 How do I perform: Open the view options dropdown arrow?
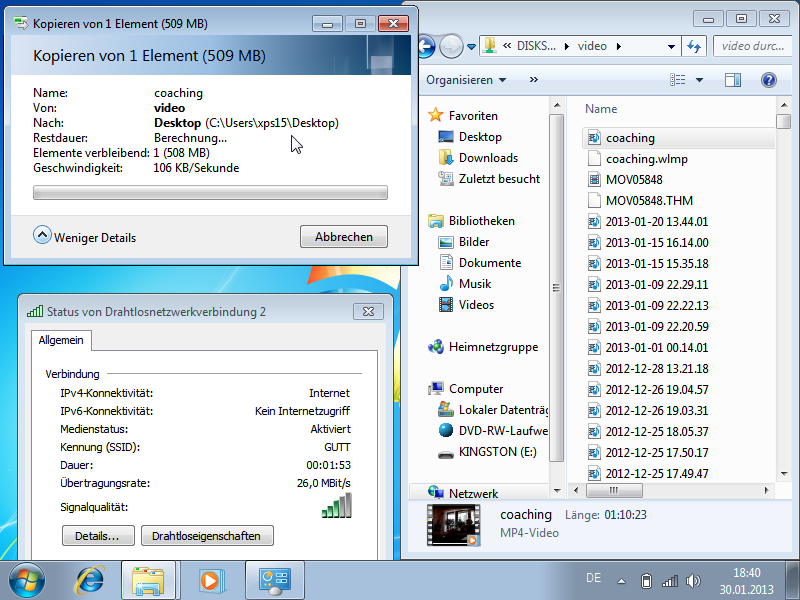699,80
